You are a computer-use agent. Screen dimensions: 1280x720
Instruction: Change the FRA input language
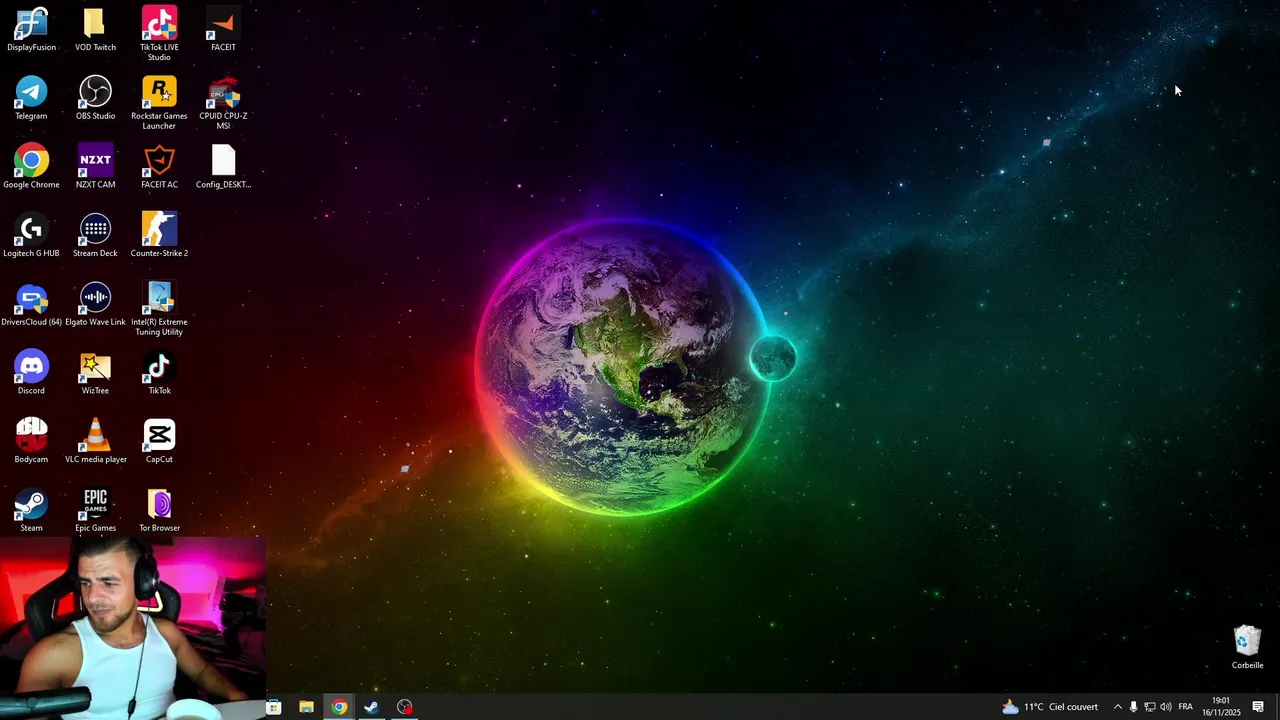1185,707
